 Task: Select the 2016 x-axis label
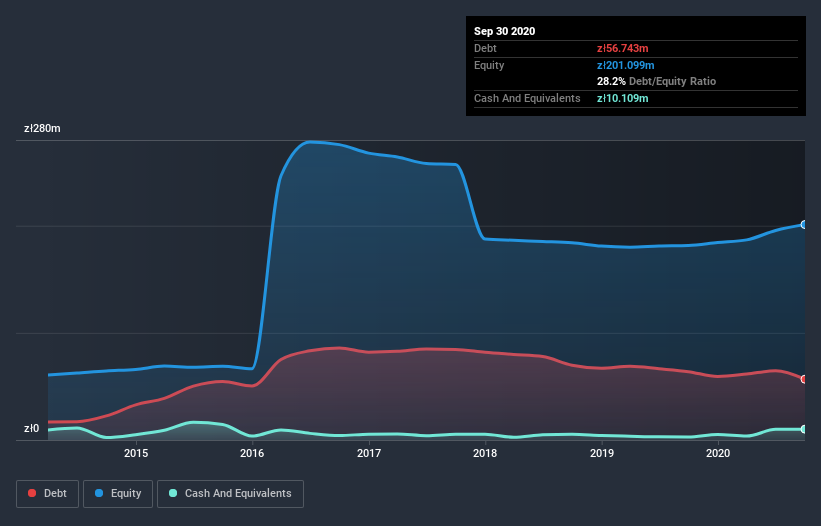[x=252, y=453]
